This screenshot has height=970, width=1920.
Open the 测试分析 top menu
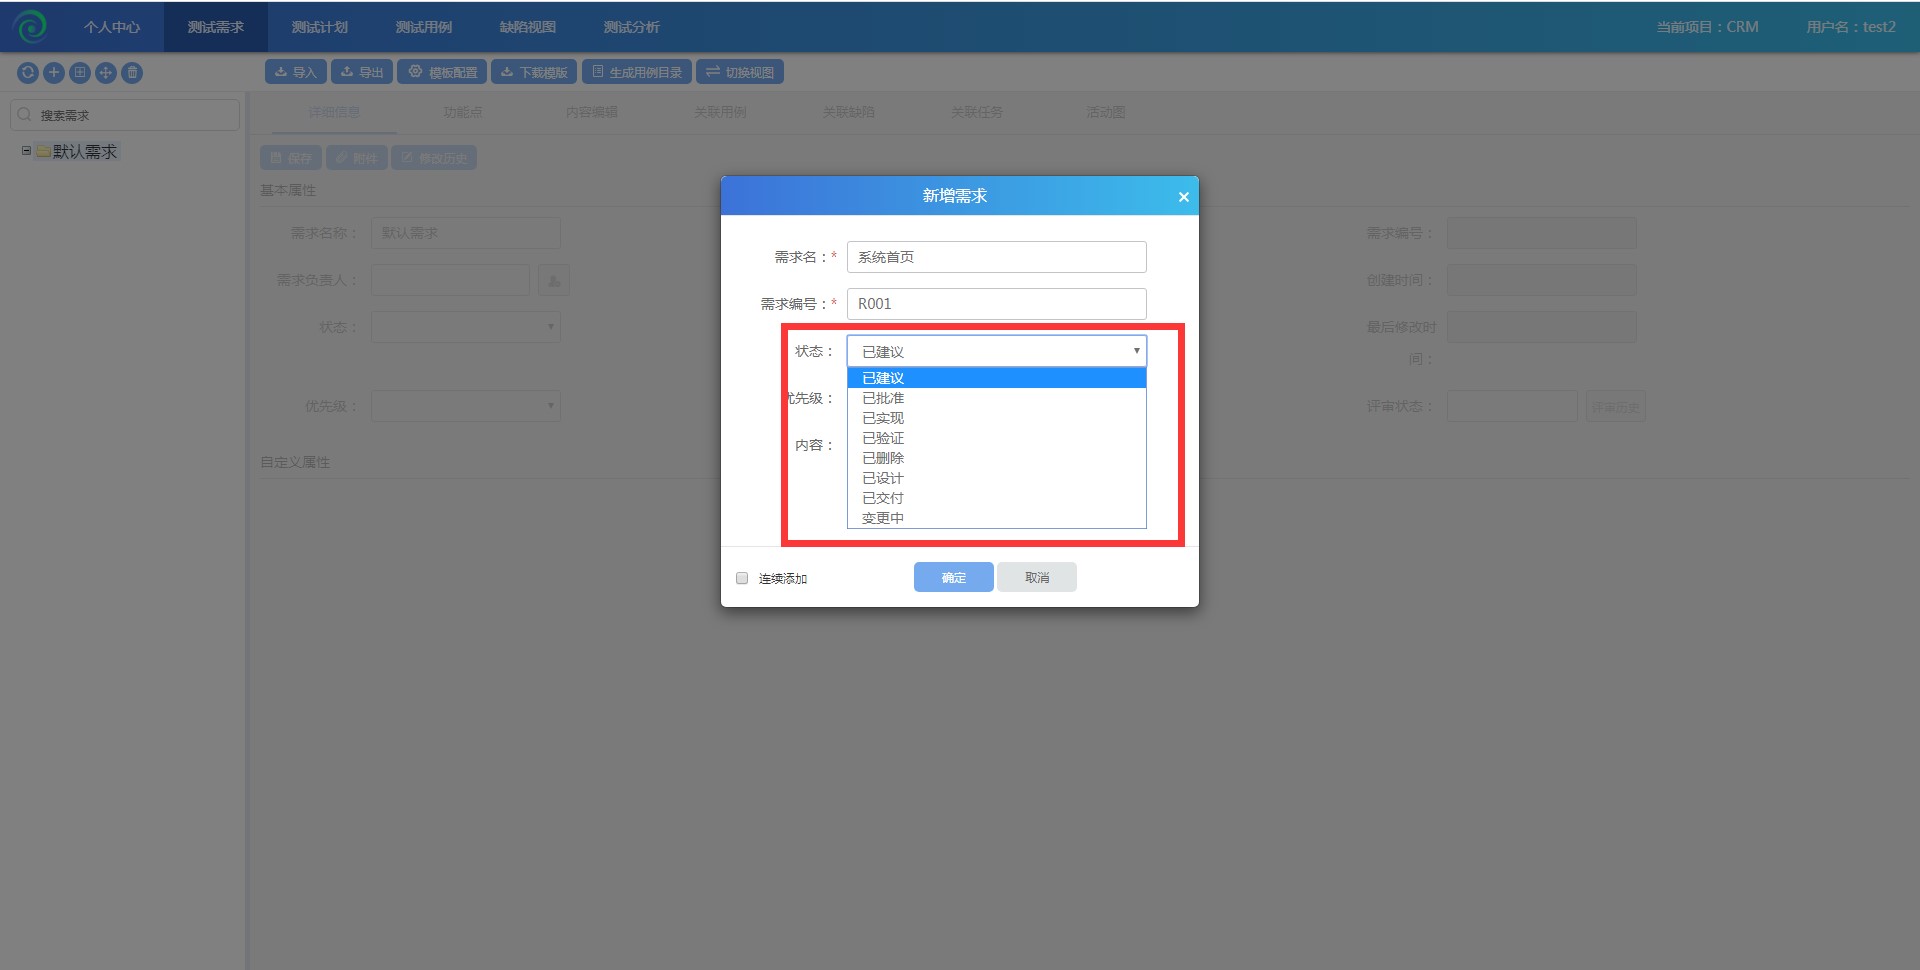632,27
